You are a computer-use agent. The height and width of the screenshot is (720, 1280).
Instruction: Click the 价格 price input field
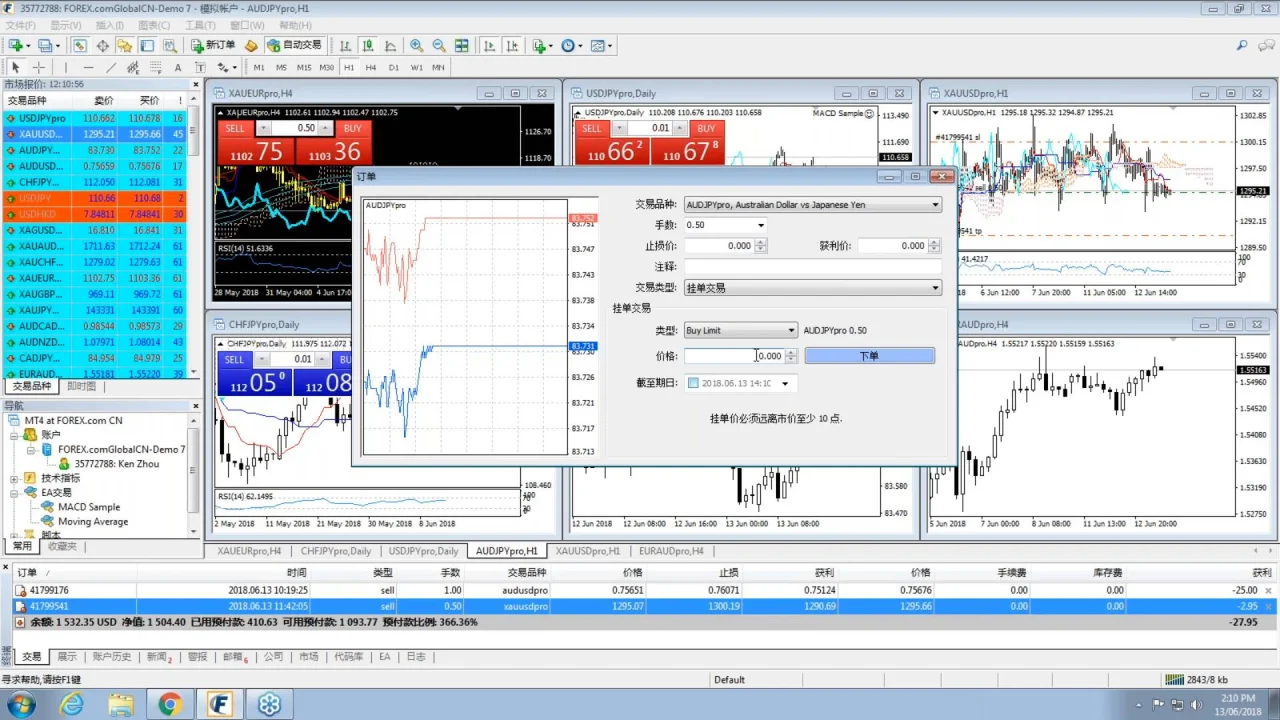[734, 356]
